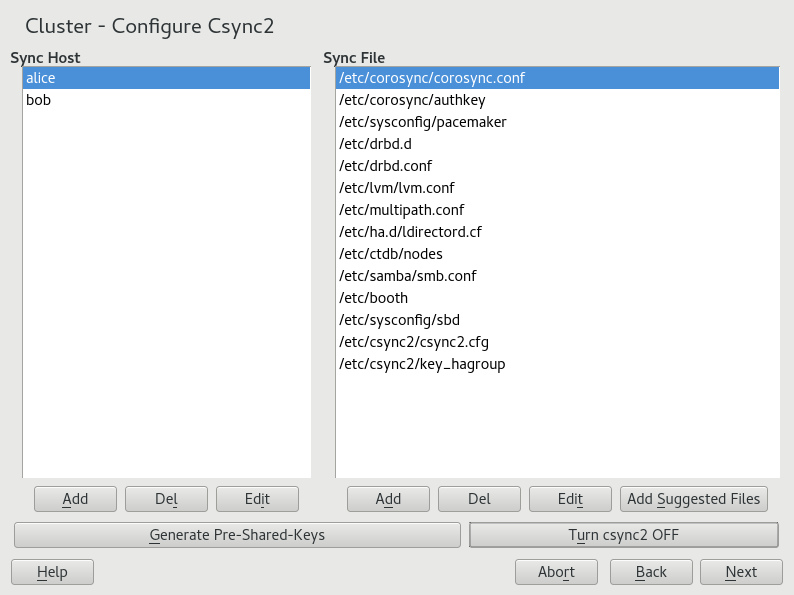Viewport: 794px width, 595px height.
Task: Click Add button under Sync File
Action: 388,499
